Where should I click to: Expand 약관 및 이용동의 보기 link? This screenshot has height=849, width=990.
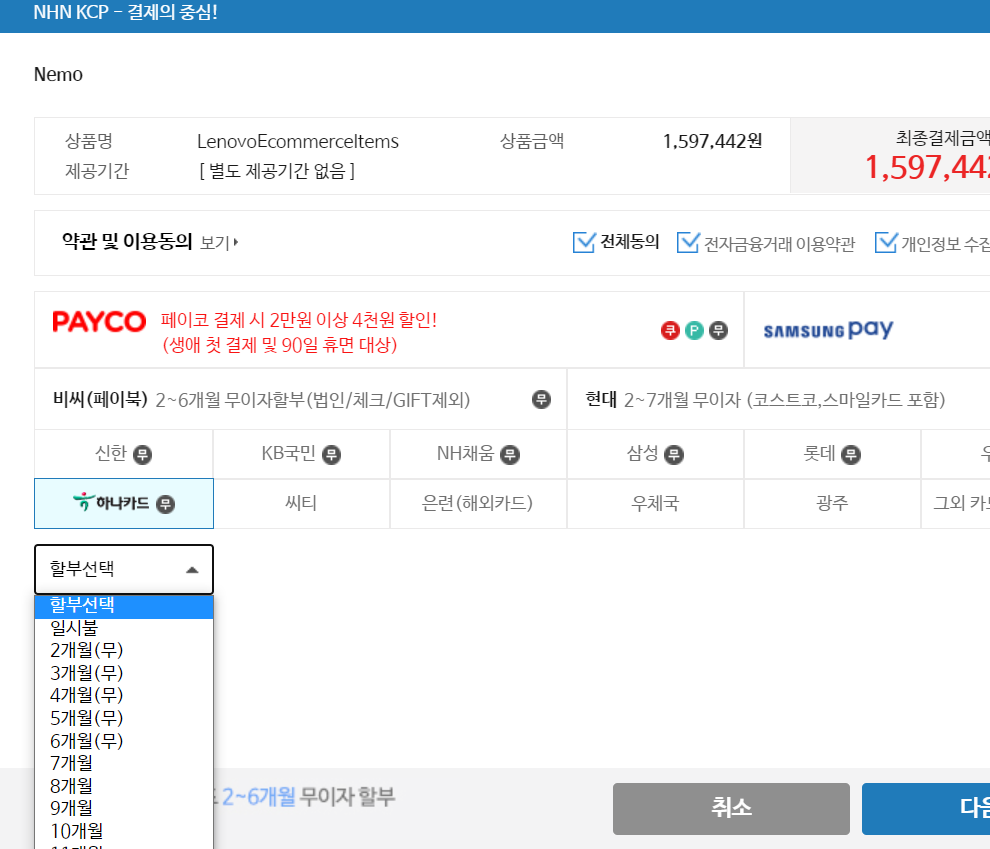coord(219,242)
